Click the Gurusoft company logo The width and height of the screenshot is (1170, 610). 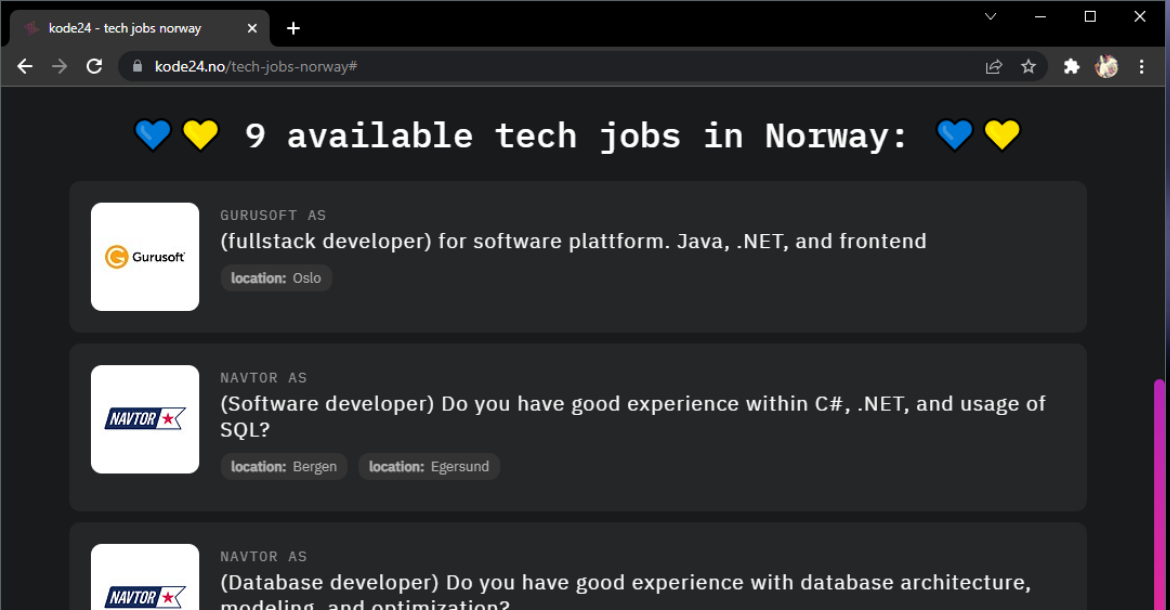pos(144,256)
